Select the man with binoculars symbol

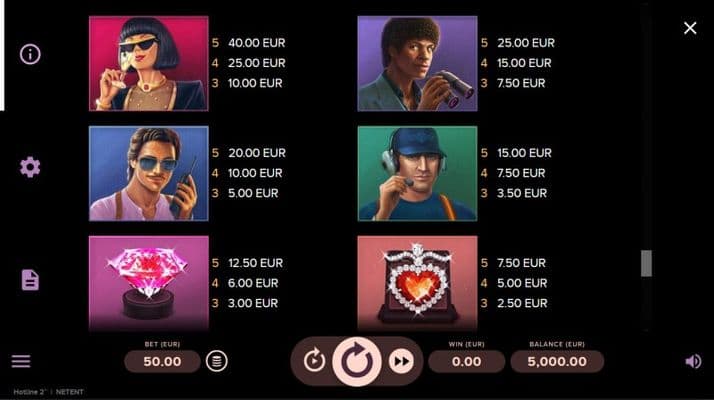[x=418, y=63]
